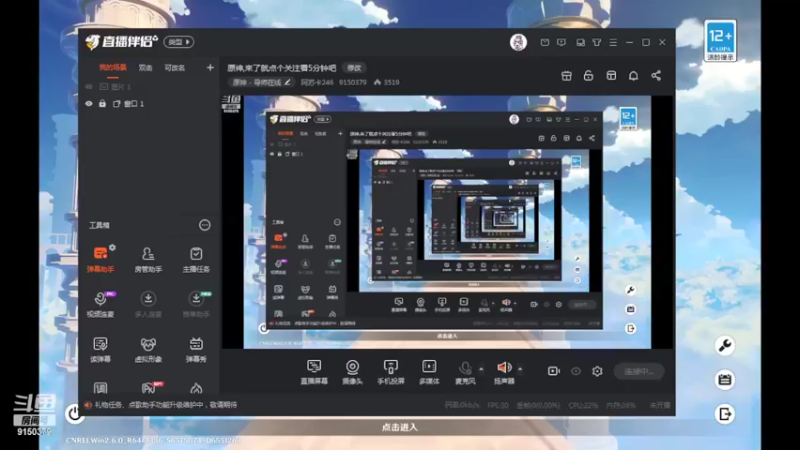Click 修改 to edit stream title
This screenshot has width=800, height=450.
point(354,68)
